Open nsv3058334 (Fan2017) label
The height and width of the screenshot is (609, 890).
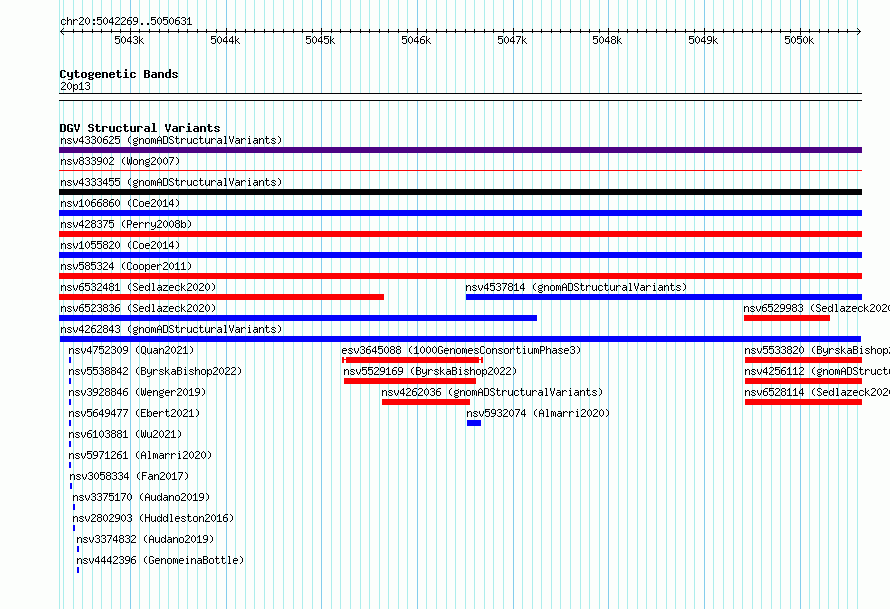click(129, 476)
